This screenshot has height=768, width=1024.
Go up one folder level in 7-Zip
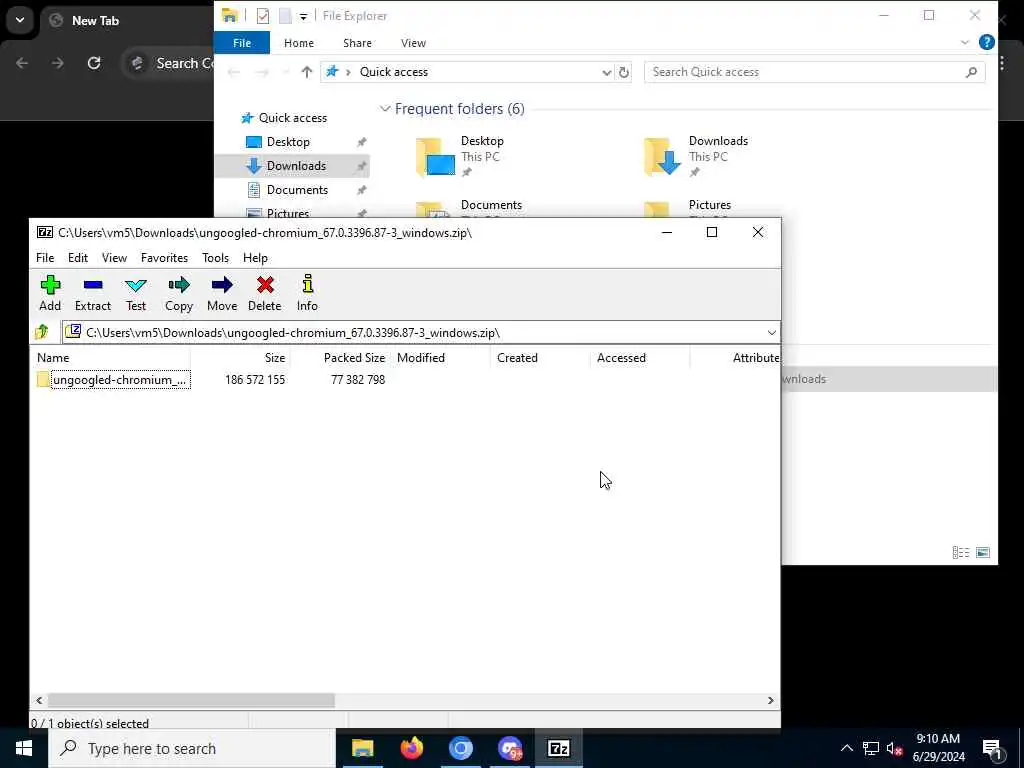coord(42,332)
